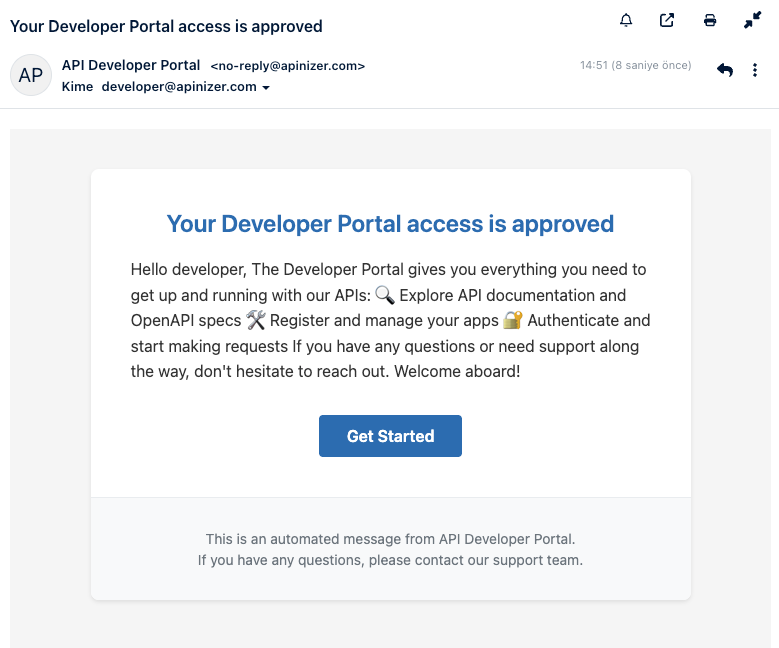779x648 pixels.
Task: Click the notification bell icon
Action: (627, 20)
